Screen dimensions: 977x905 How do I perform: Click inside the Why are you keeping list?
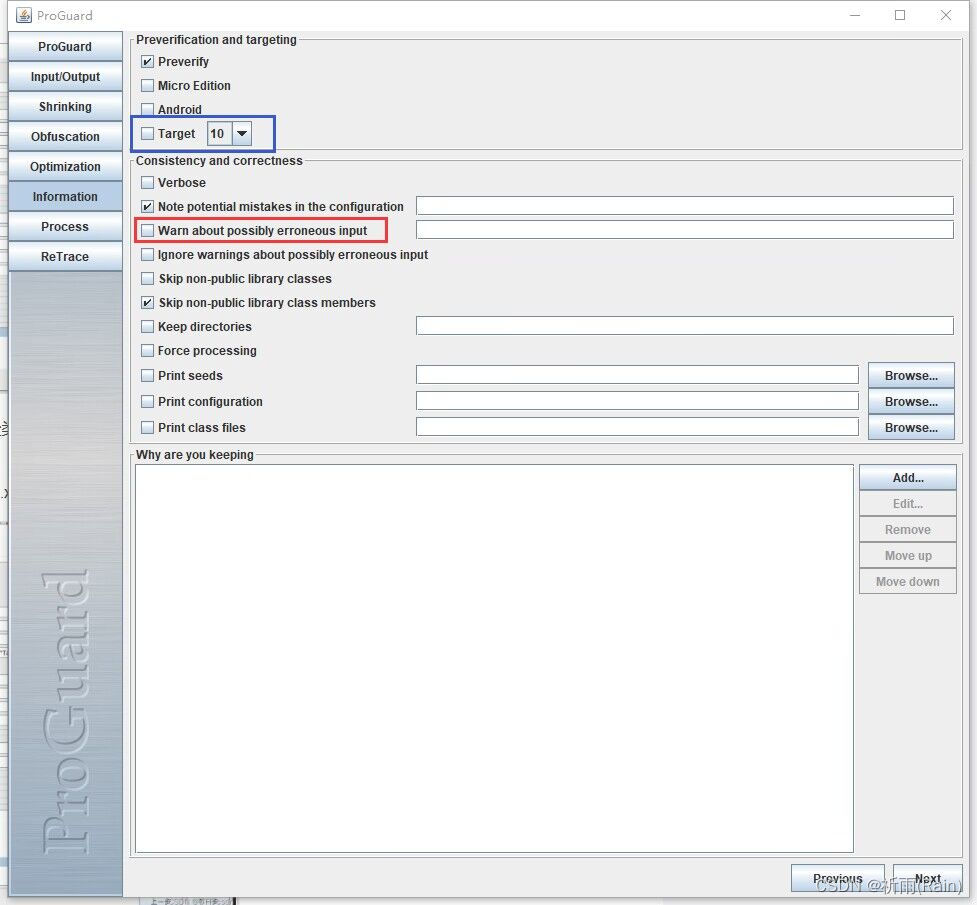pos(494,658)
